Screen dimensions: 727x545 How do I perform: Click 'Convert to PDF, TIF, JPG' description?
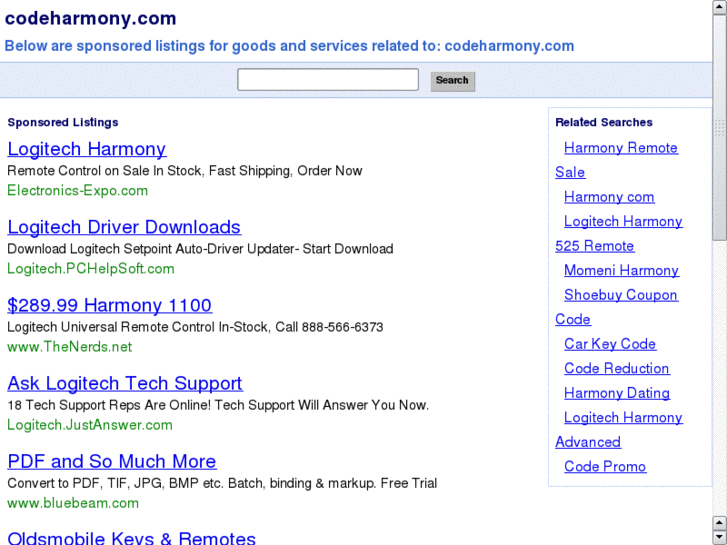point(222,483)
